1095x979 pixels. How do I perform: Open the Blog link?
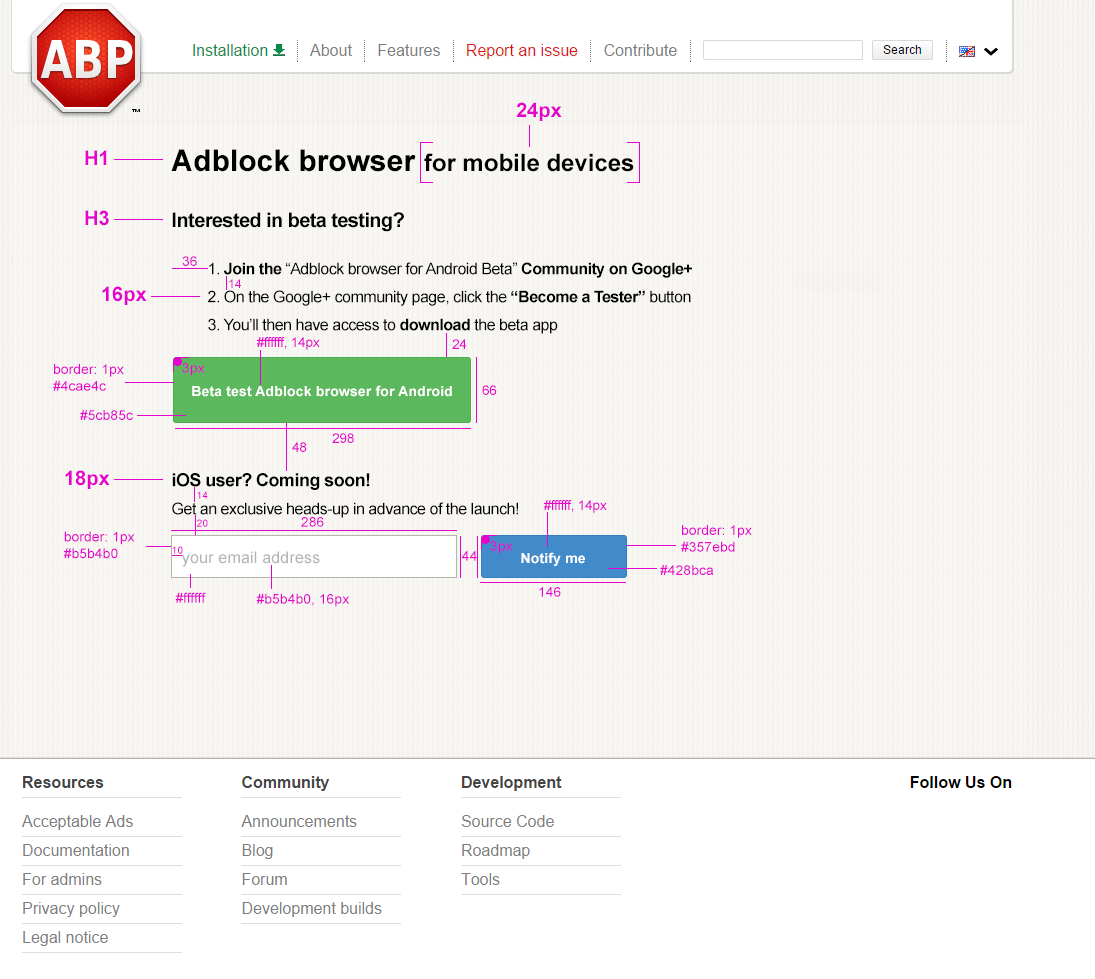pos(257,851)
